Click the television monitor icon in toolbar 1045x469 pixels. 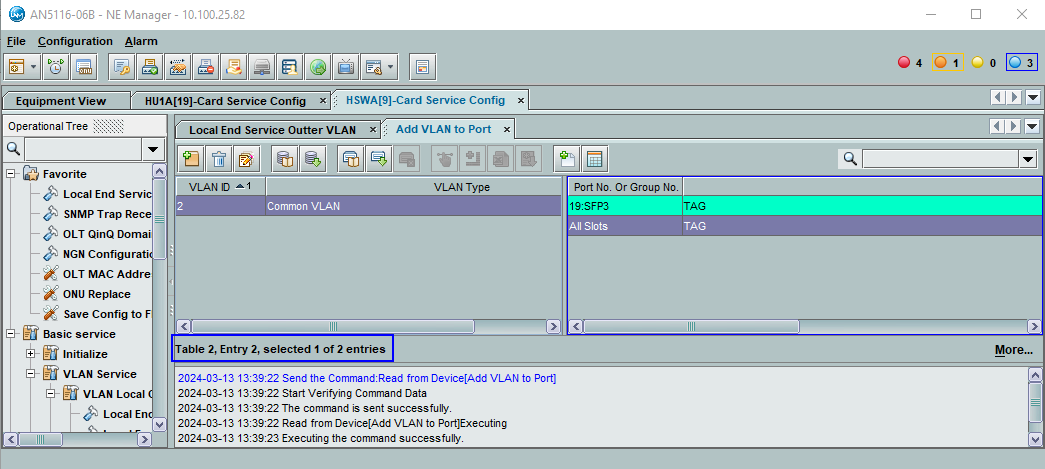345,67
